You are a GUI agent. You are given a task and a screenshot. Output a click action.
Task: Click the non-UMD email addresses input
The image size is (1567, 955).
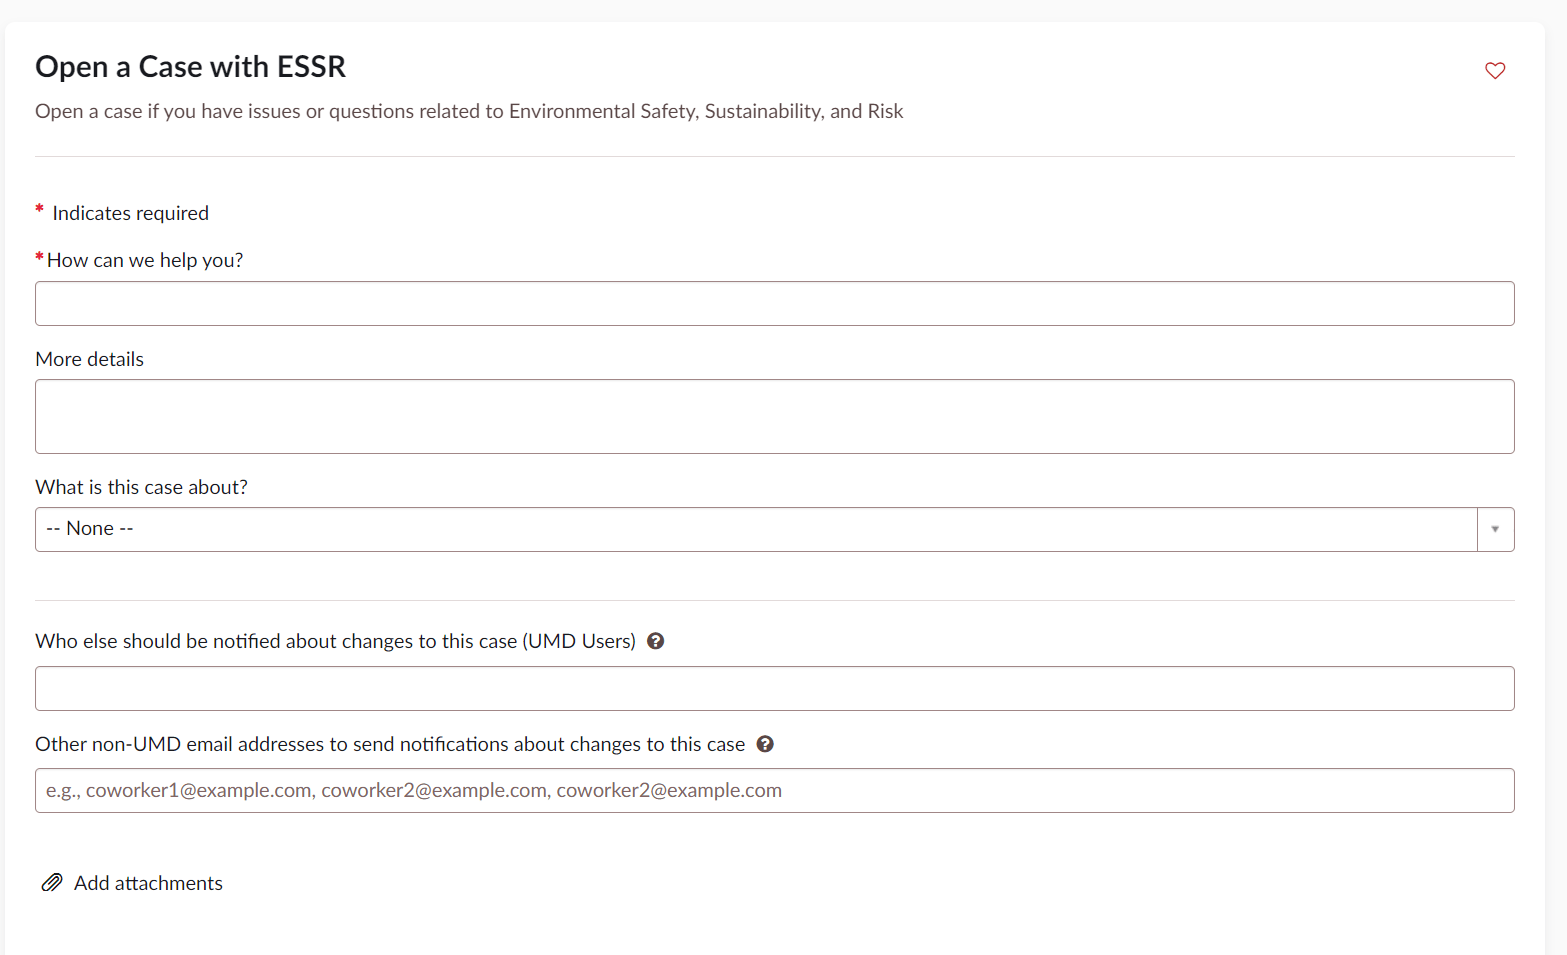coord(774,790)
